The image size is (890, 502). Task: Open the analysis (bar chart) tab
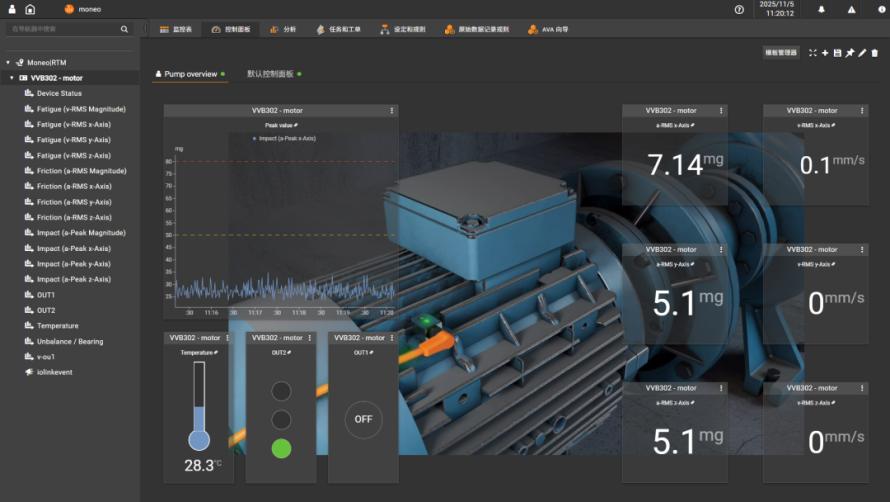pyautogui.click(x=283, y=30)
